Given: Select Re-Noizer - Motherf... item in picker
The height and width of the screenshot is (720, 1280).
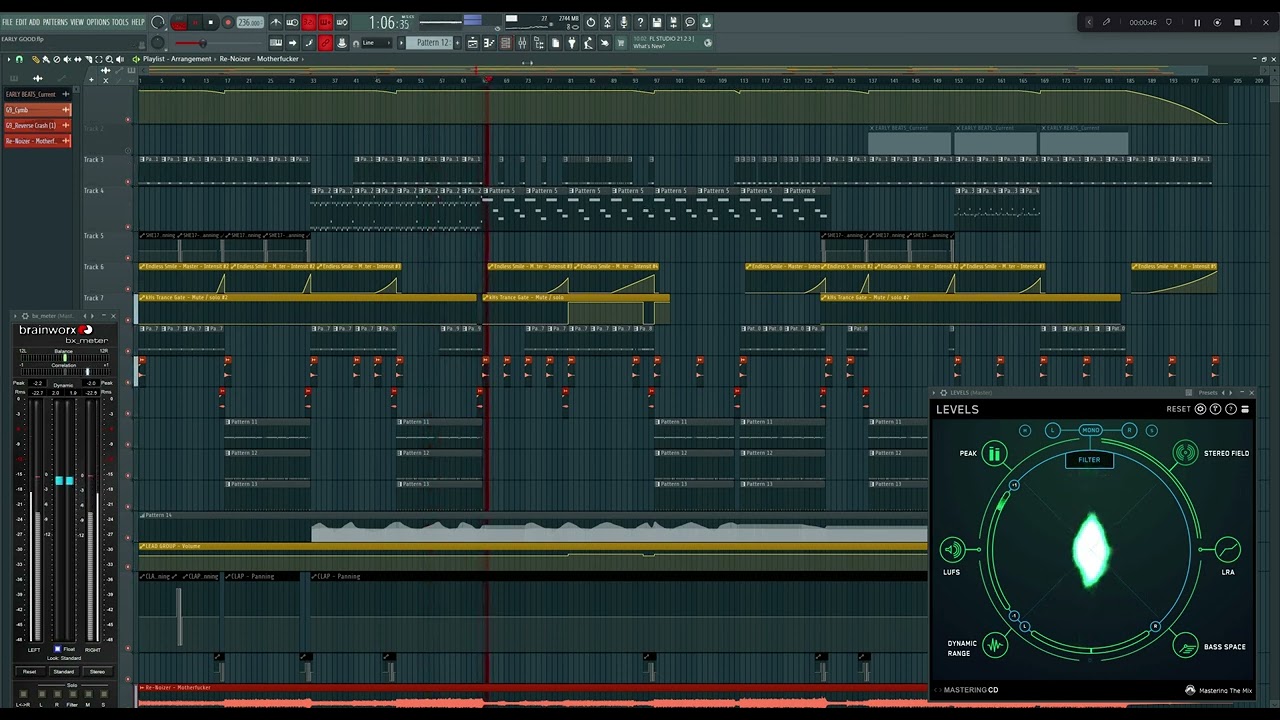Looking at the screenshot, I should 38,141.
